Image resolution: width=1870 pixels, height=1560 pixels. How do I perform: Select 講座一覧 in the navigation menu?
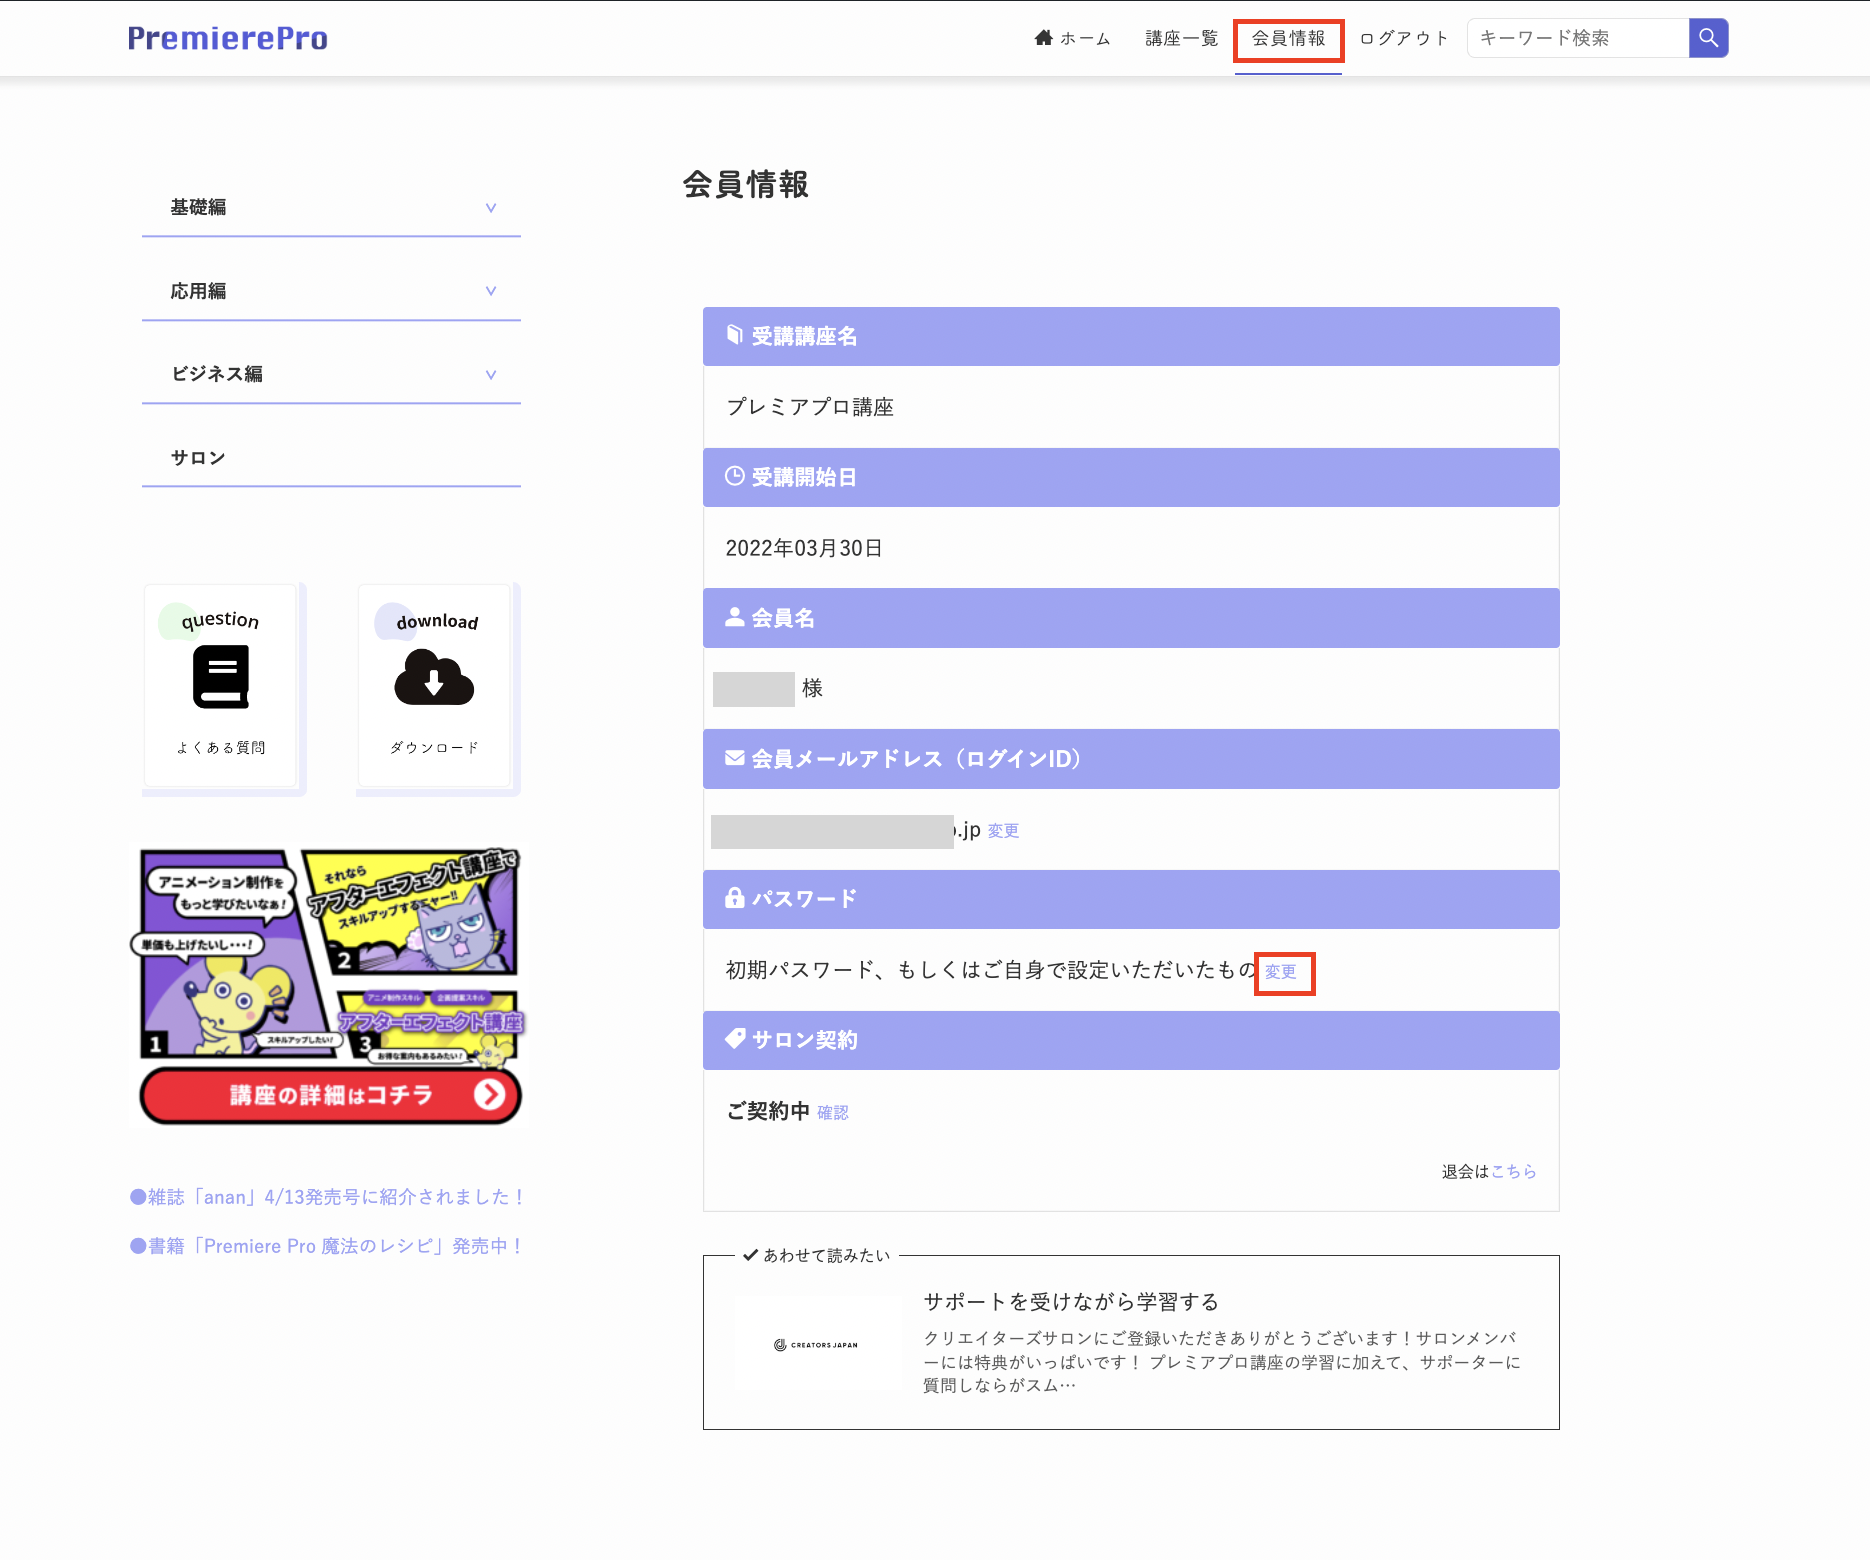pyautogui.click(x=1180, y=38)
